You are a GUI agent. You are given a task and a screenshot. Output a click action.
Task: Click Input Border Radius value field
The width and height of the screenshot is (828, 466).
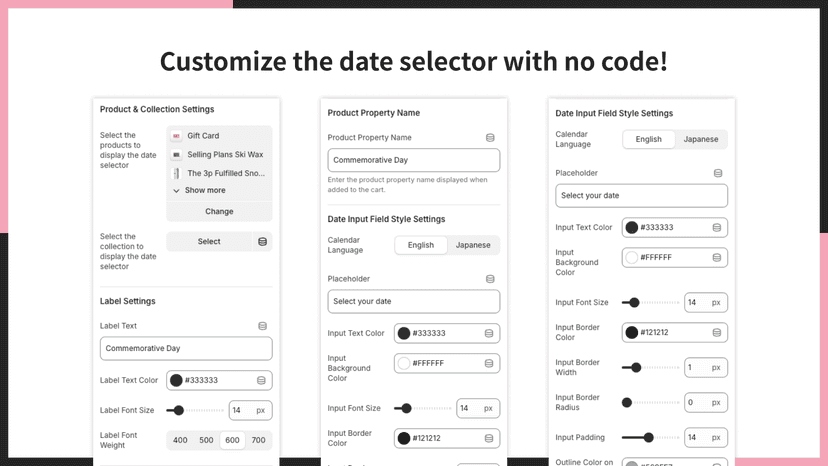[705, 403]
